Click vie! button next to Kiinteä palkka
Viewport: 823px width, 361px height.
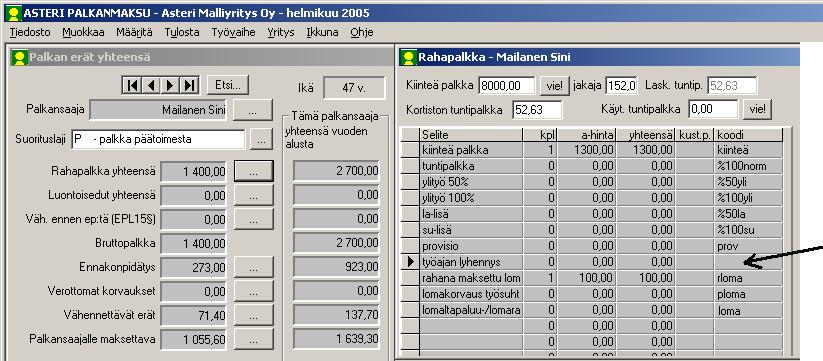555,86
